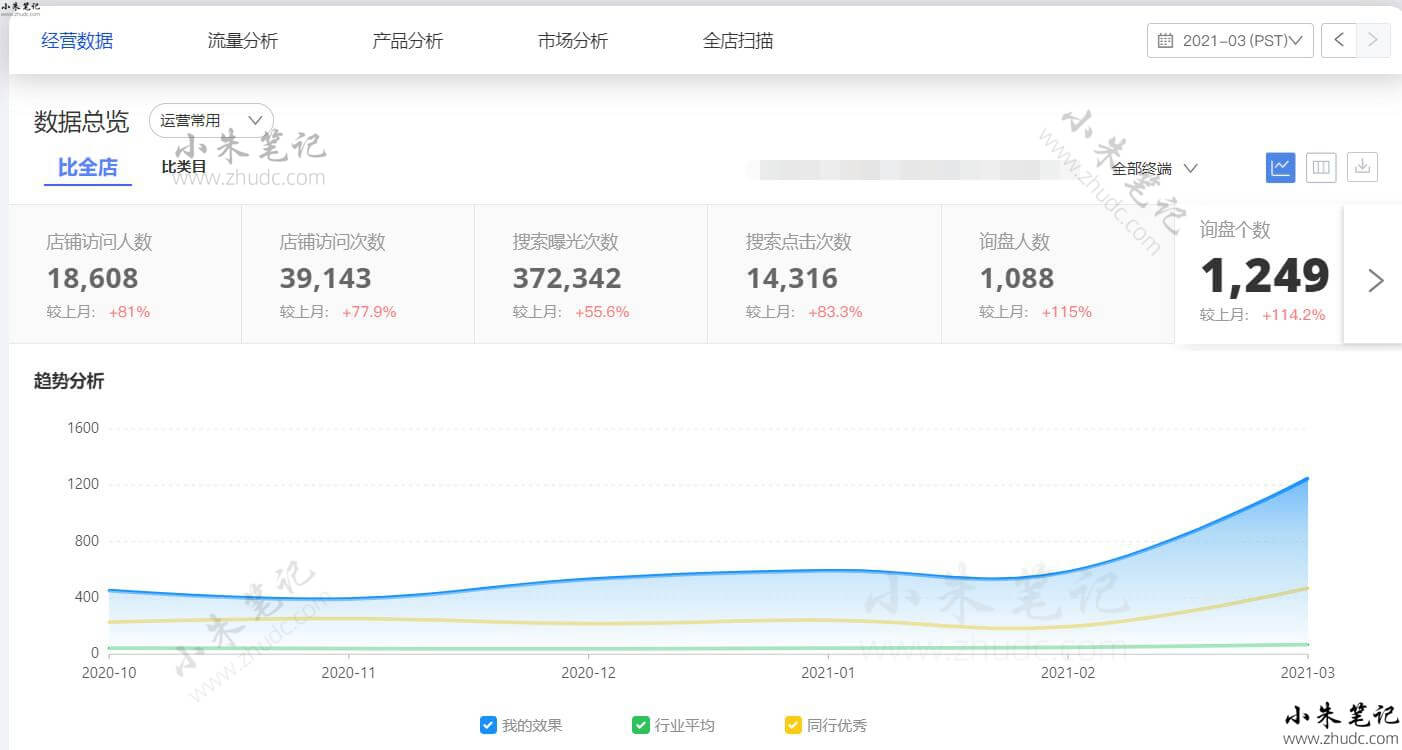Click calendar icon in date picker
This screenshot has height=750, width=1402.
(x=1165, y=41)
